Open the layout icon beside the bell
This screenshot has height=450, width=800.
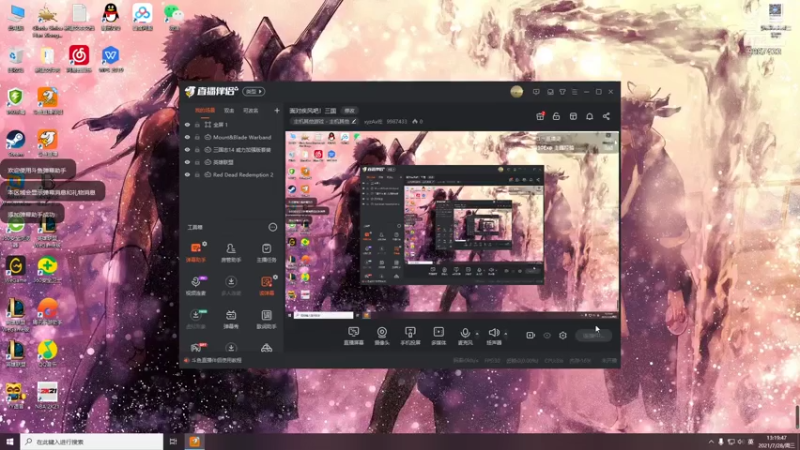coord(573,116)
